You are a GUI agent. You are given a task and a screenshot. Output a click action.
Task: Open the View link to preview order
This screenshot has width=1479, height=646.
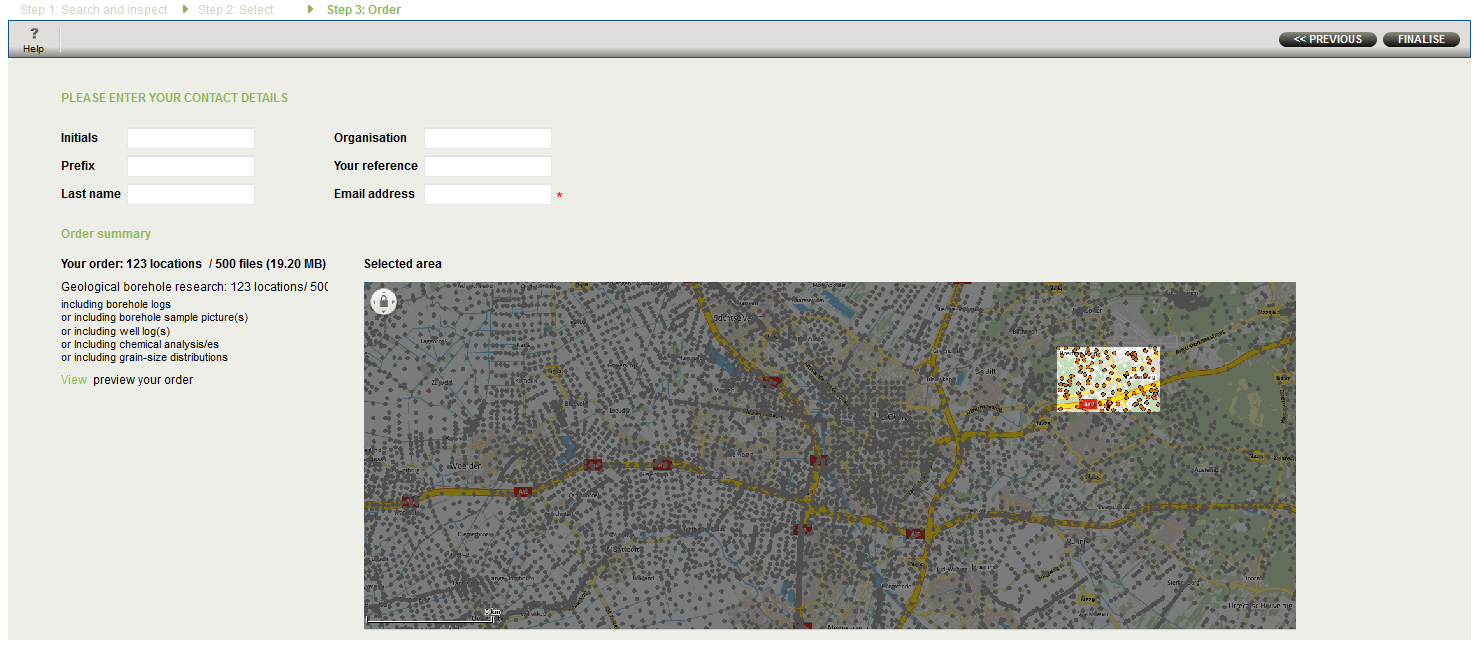click(x=74, y=380)
